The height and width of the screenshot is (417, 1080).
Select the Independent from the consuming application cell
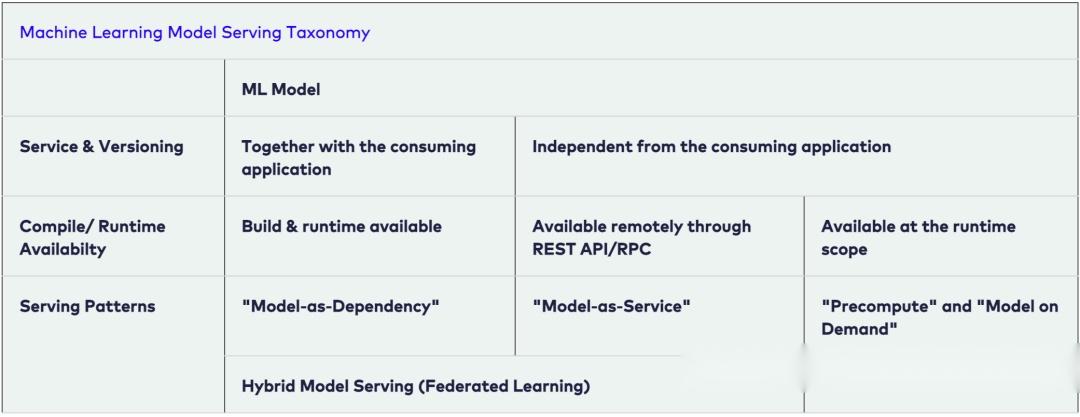(x=796, y=156)
